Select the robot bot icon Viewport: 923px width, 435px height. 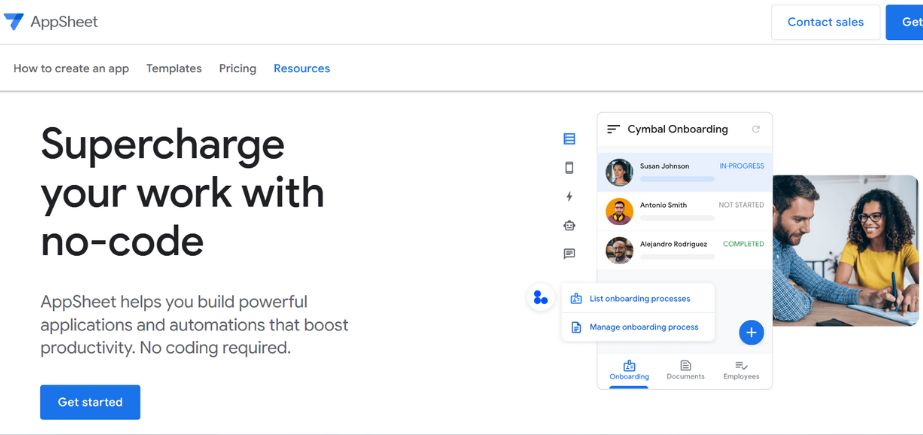point(569,225)
